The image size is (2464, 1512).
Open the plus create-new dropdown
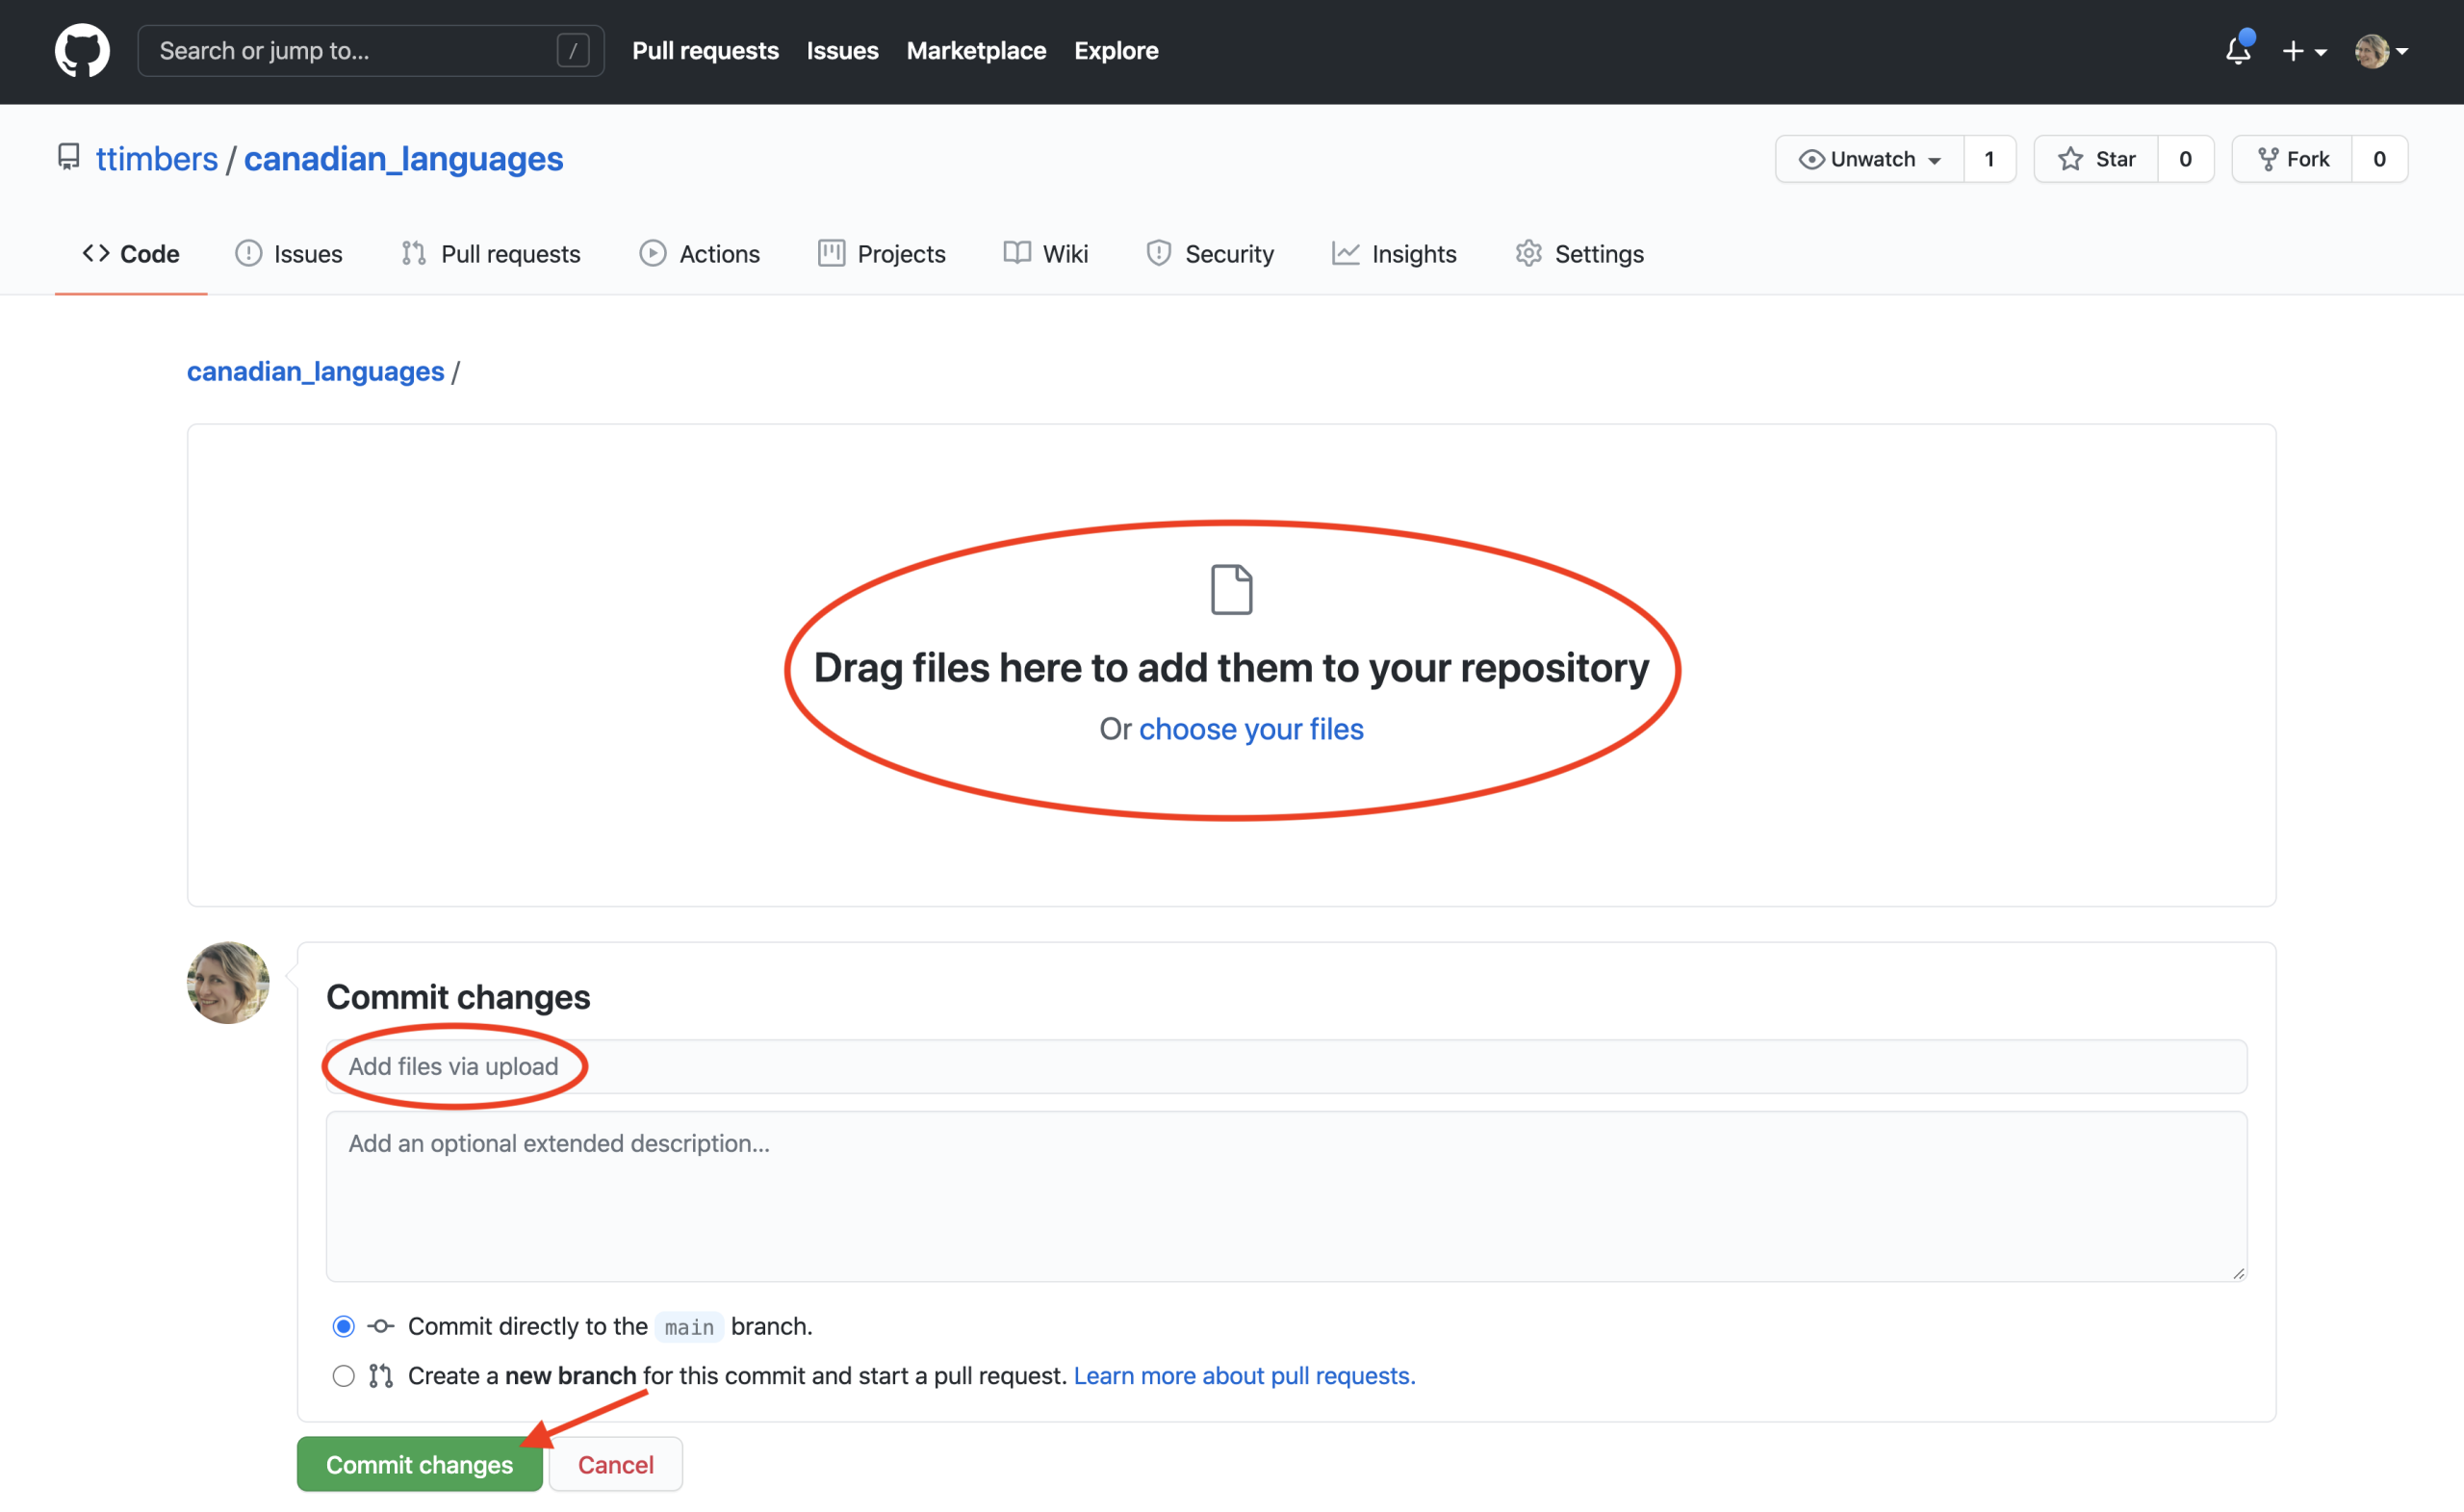pyautogui.click(x=2303, y=50)
